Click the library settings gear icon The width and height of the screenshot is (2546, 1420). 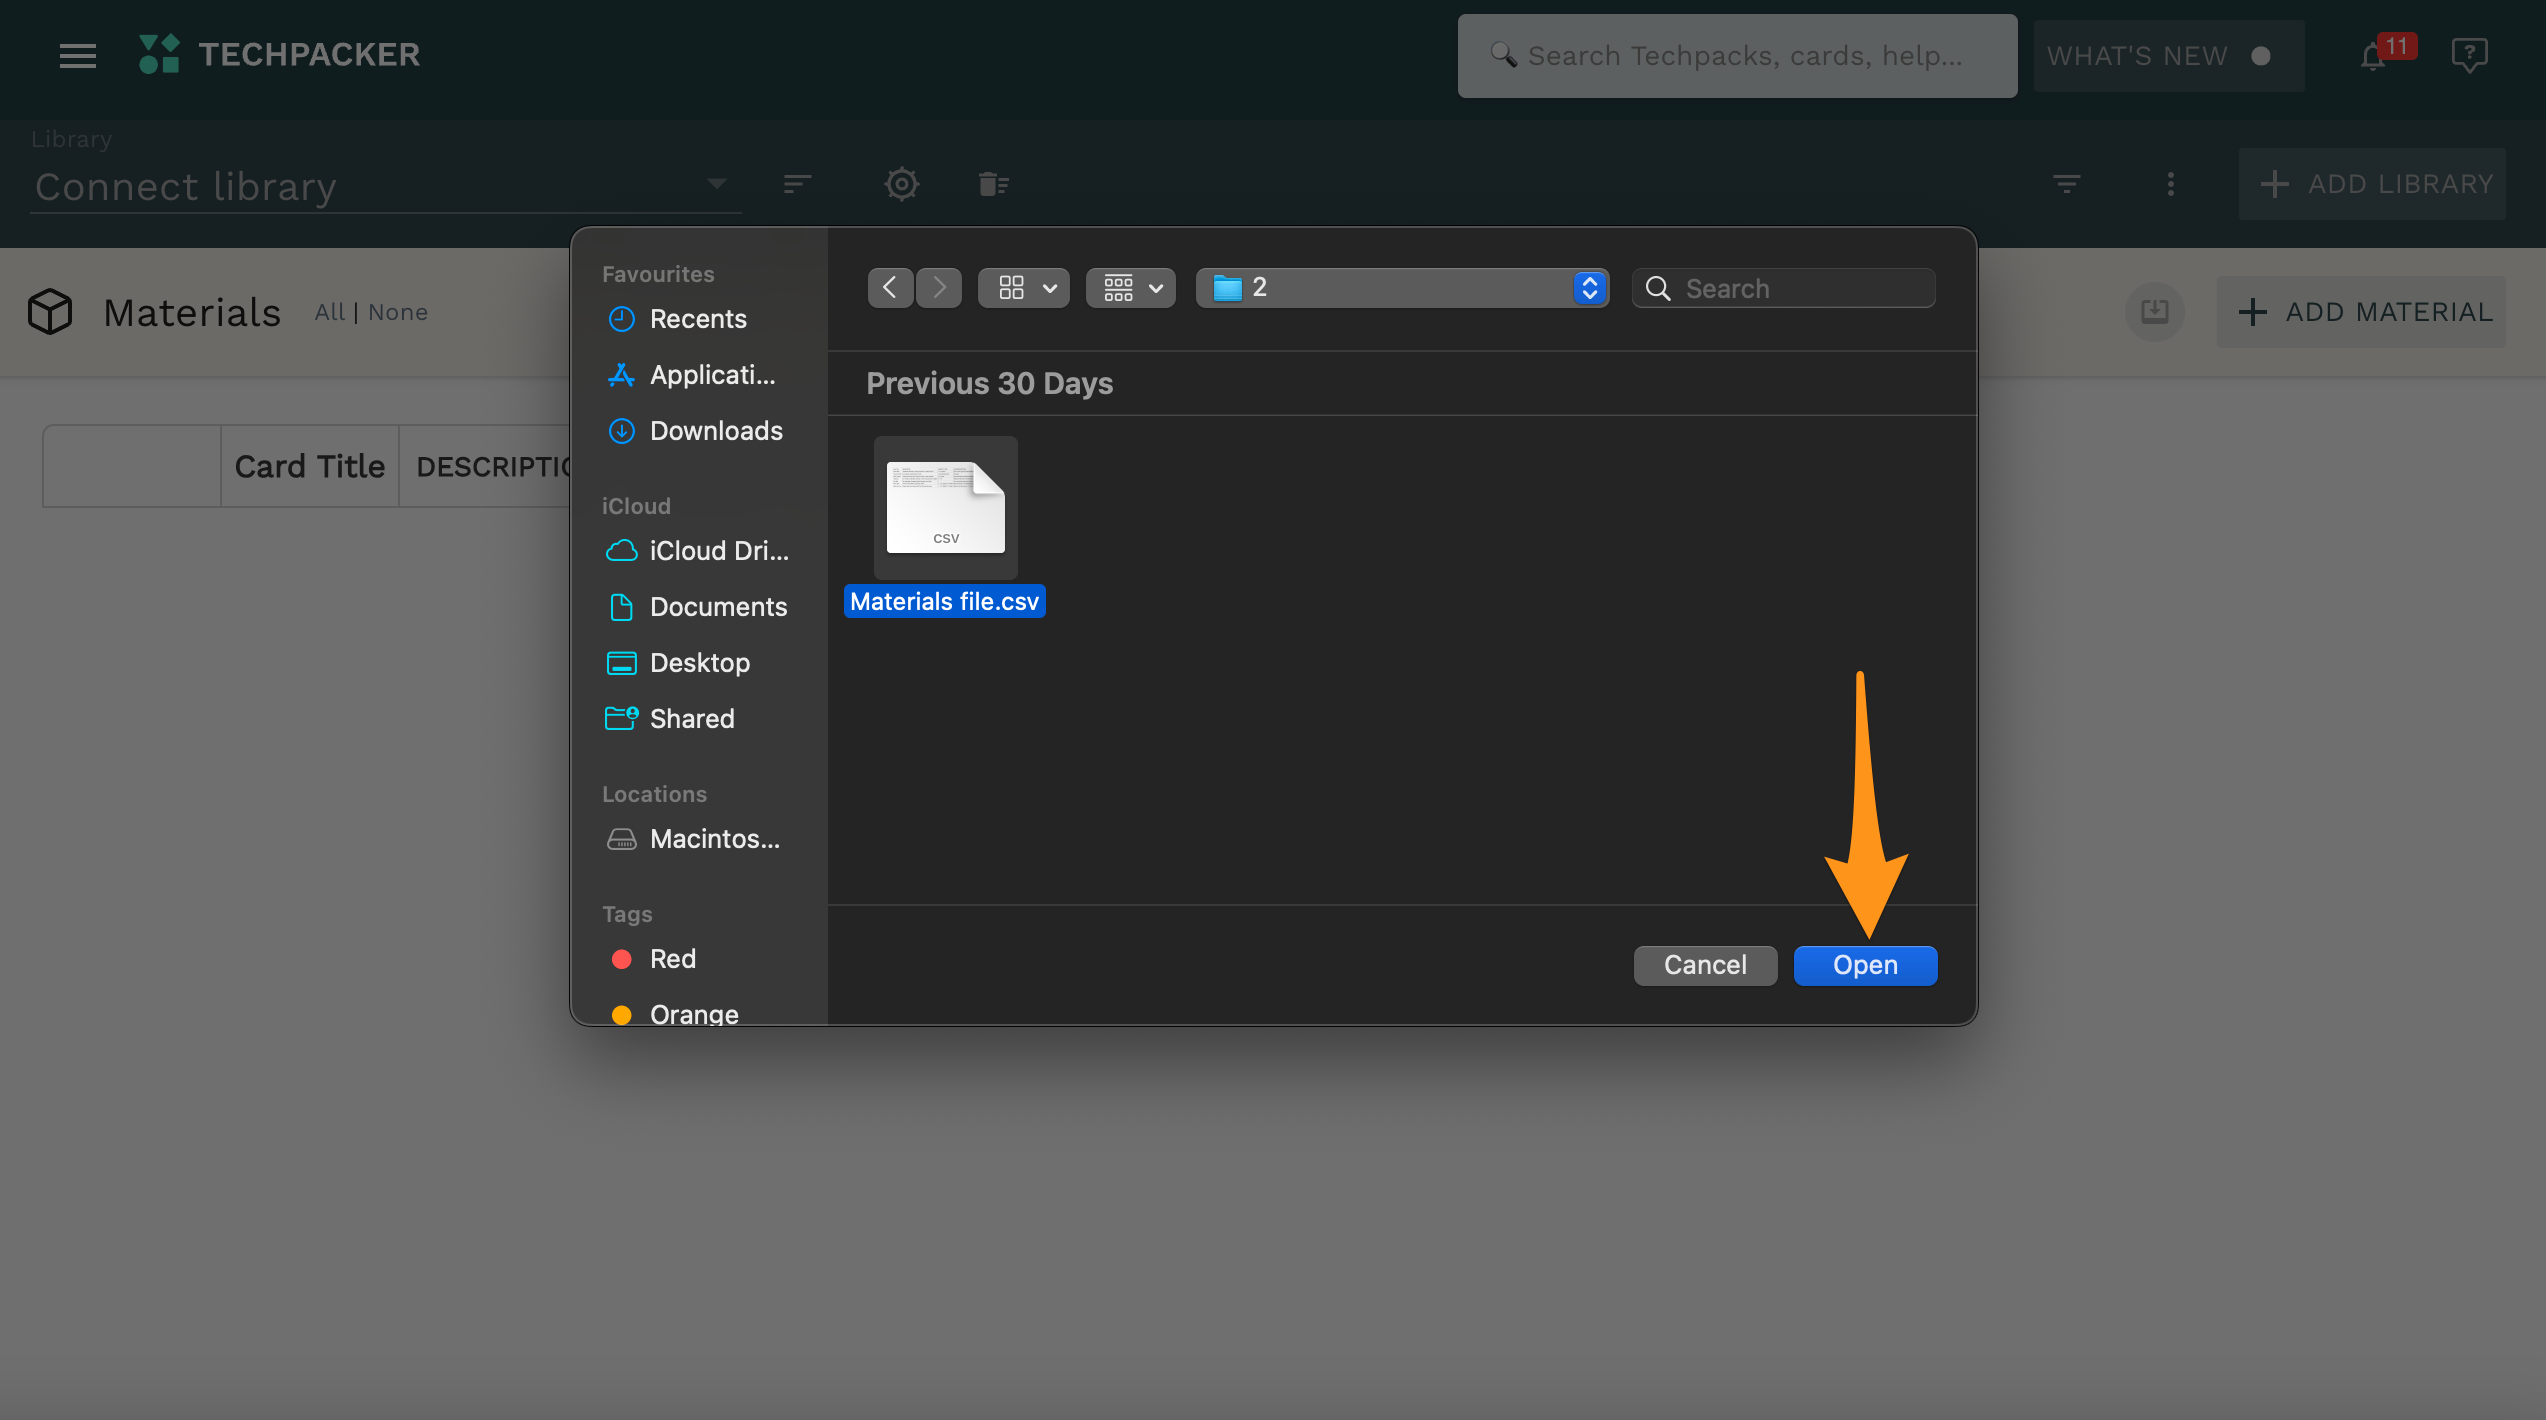[901, 184]
